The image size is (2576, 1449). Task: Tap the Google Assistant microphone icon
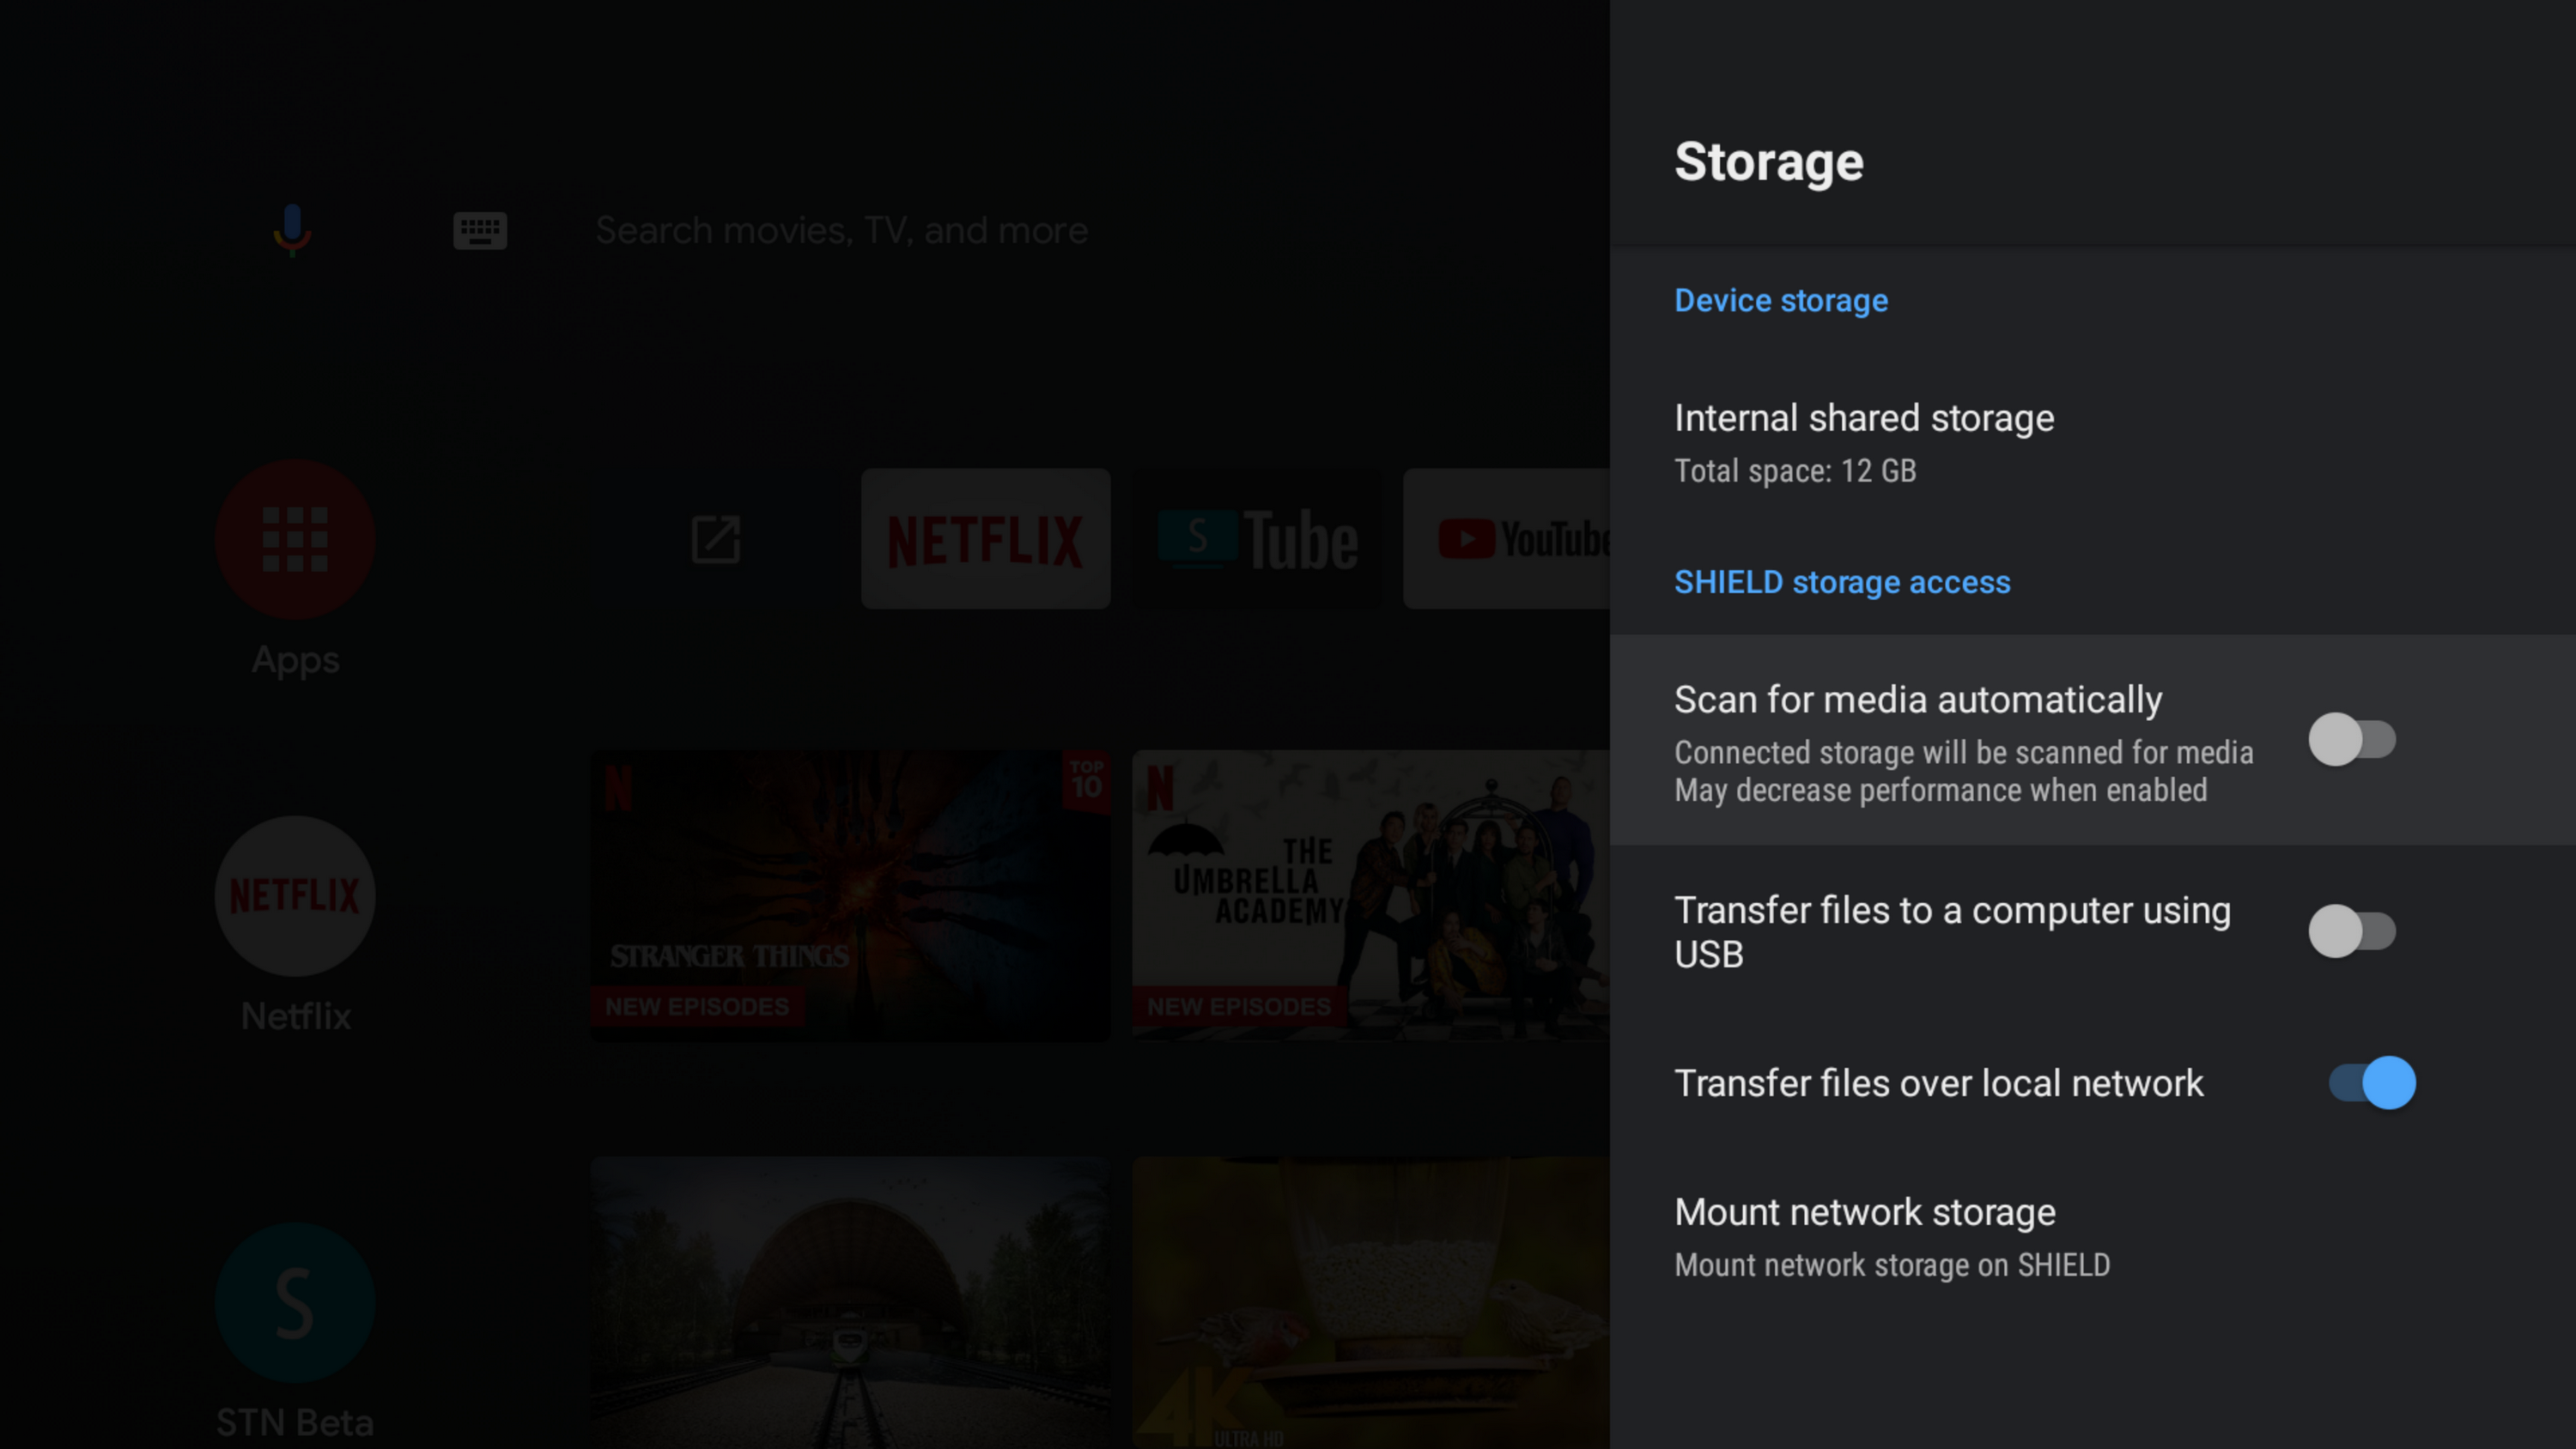click(292, 230)
